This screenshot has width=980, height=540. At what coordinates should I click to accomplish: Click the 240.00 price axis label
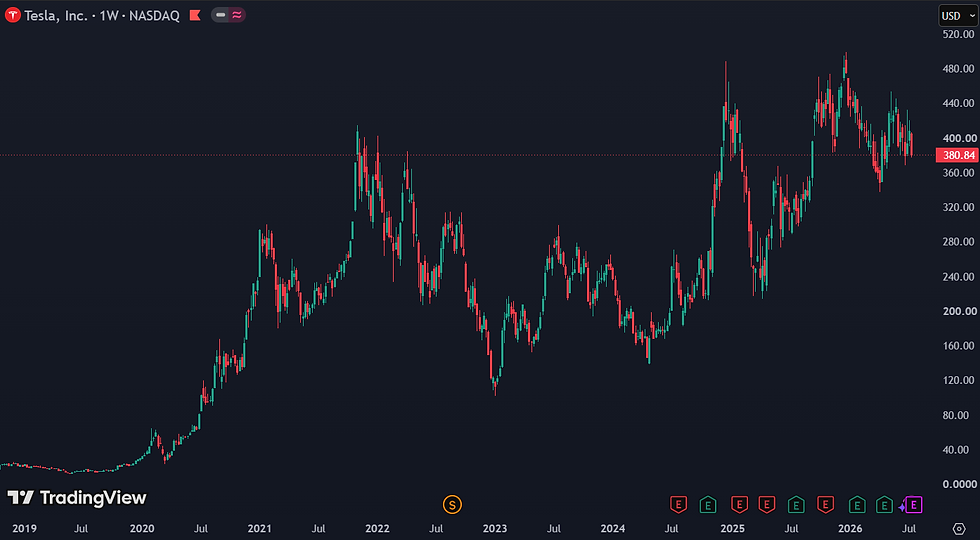click(x=959, y=276)
